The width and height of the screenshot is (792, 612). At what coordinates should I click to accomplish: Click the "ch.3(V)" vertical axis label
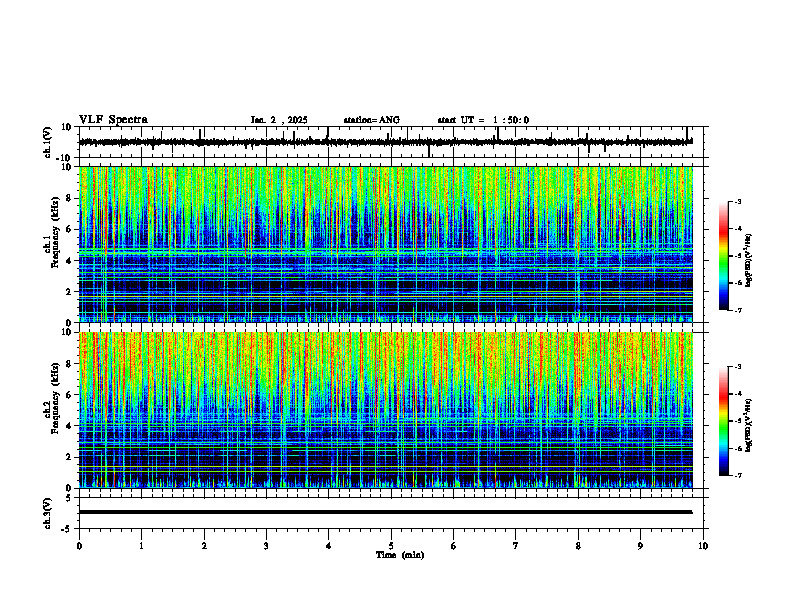pyautogui.click(x=48, y=513)
